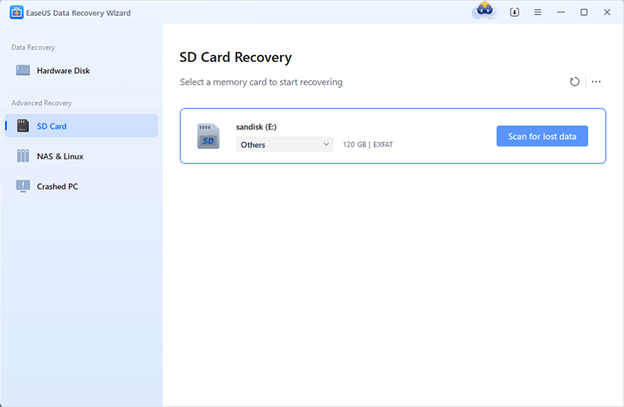The width and height of the screenshot is (624, 407).
Task: Close the EaseUS Data Recovery Wizard
Action: pos(607,12)
